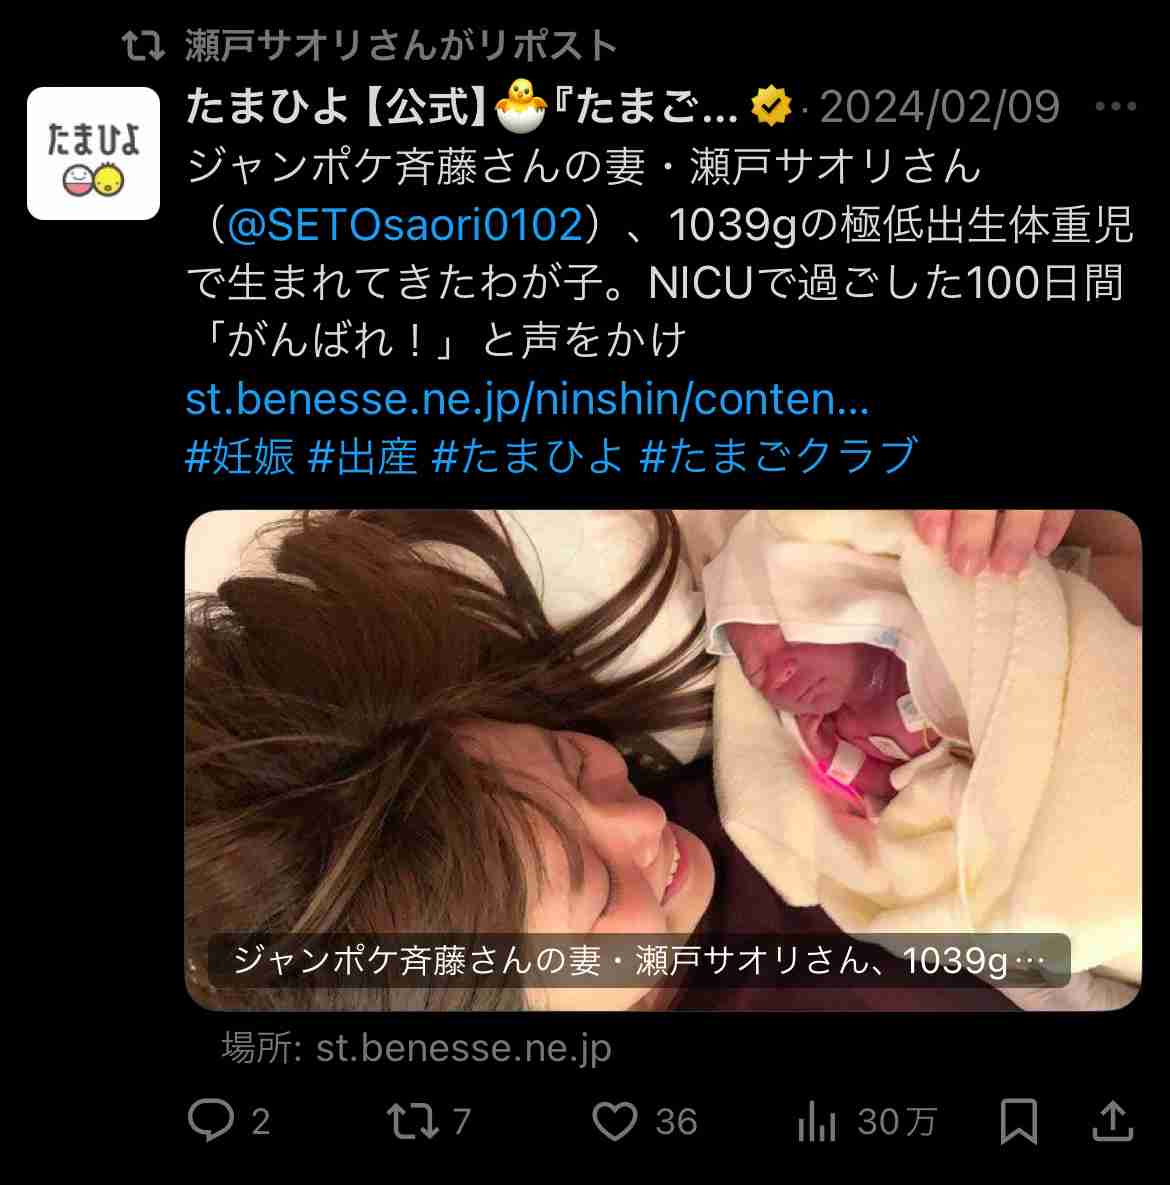Open the #妊娠 hashtag
The image size is (1170, 1185).
click(240, 456)
